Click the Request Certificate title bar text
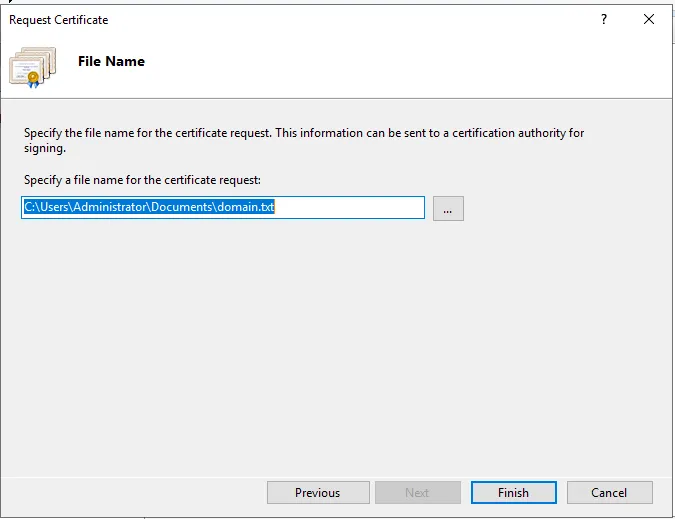 pos(59,19)
